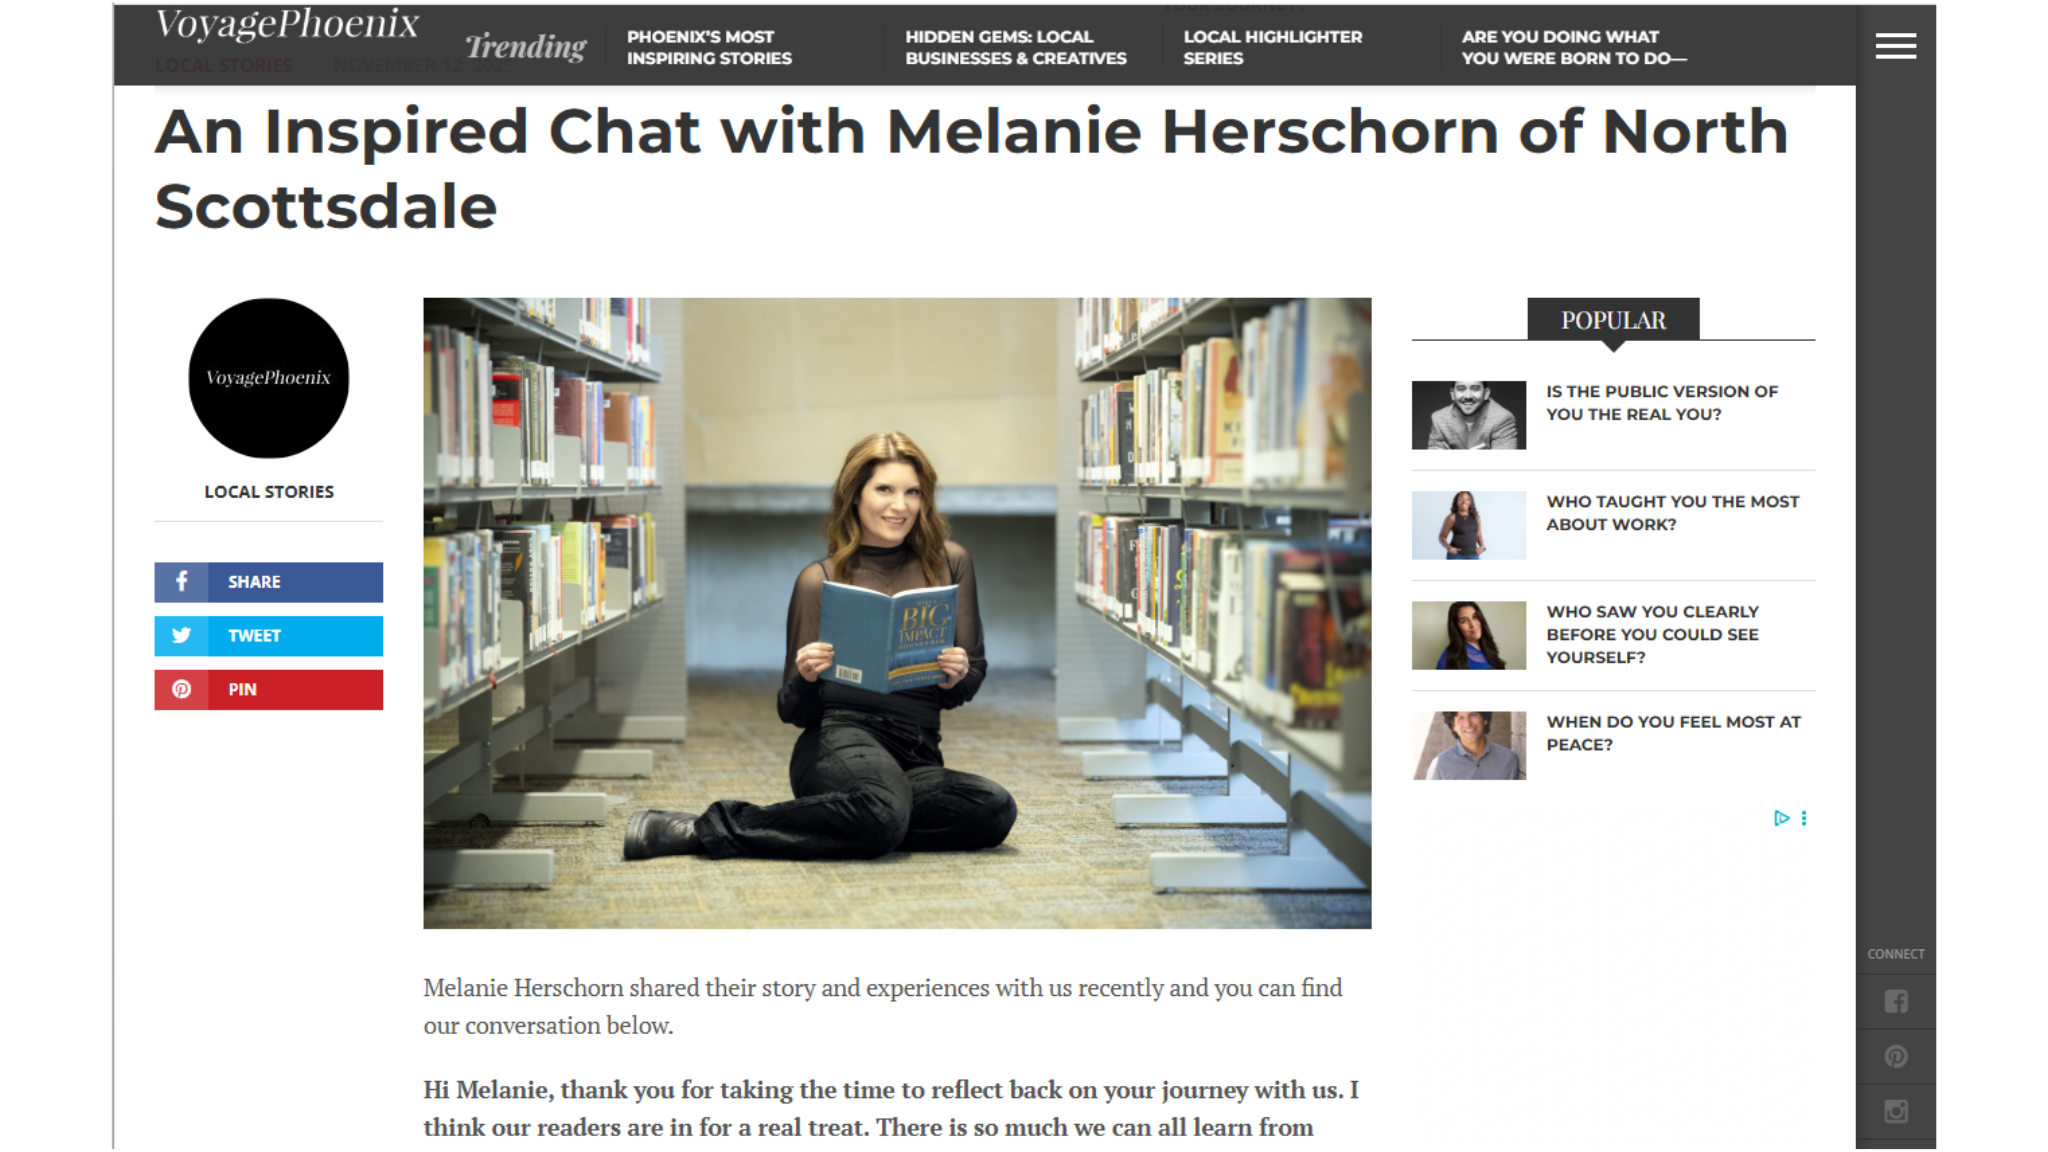Click the Facebook icon under Connect
Image resolution: width=2048 pixels, height=1152 pixels.
click(1896, 1001)
